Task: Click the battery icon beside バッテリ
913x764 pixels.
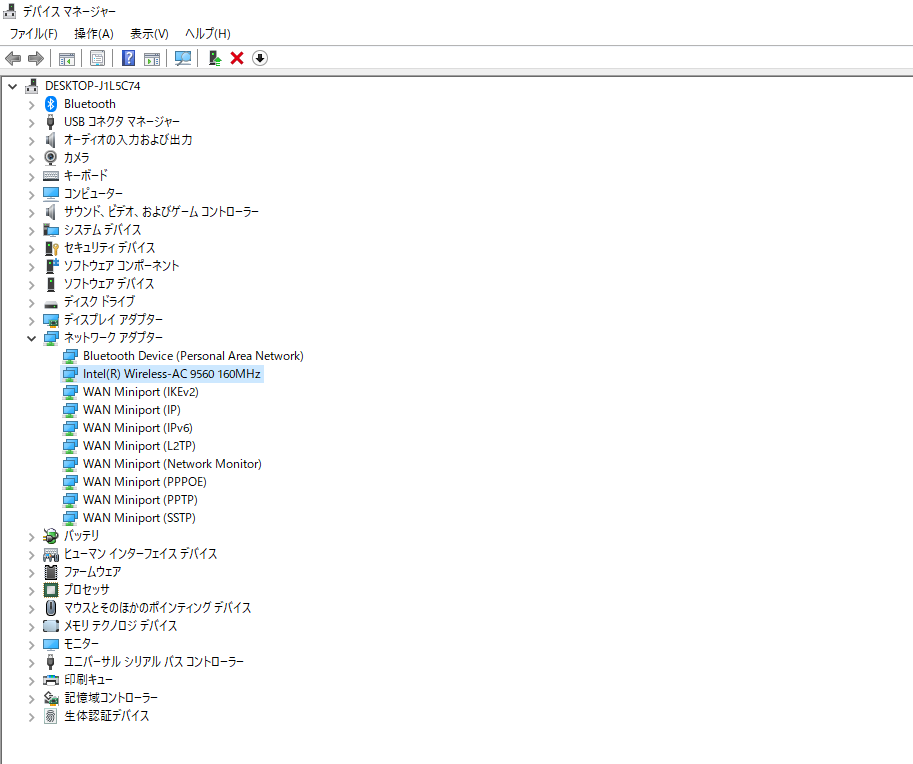Action: coord(51,536)
